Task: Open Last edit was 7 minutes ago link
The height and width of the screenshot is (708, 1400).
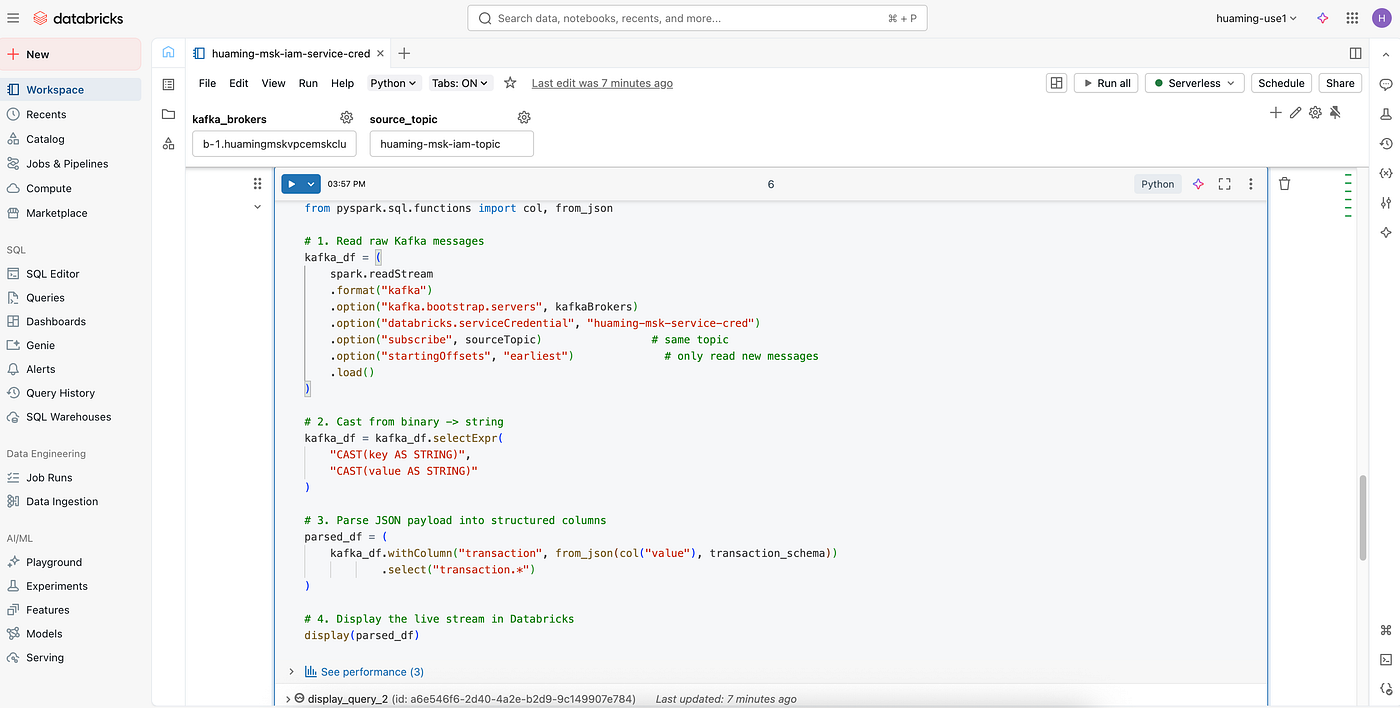Action: [x=602, y=83]
